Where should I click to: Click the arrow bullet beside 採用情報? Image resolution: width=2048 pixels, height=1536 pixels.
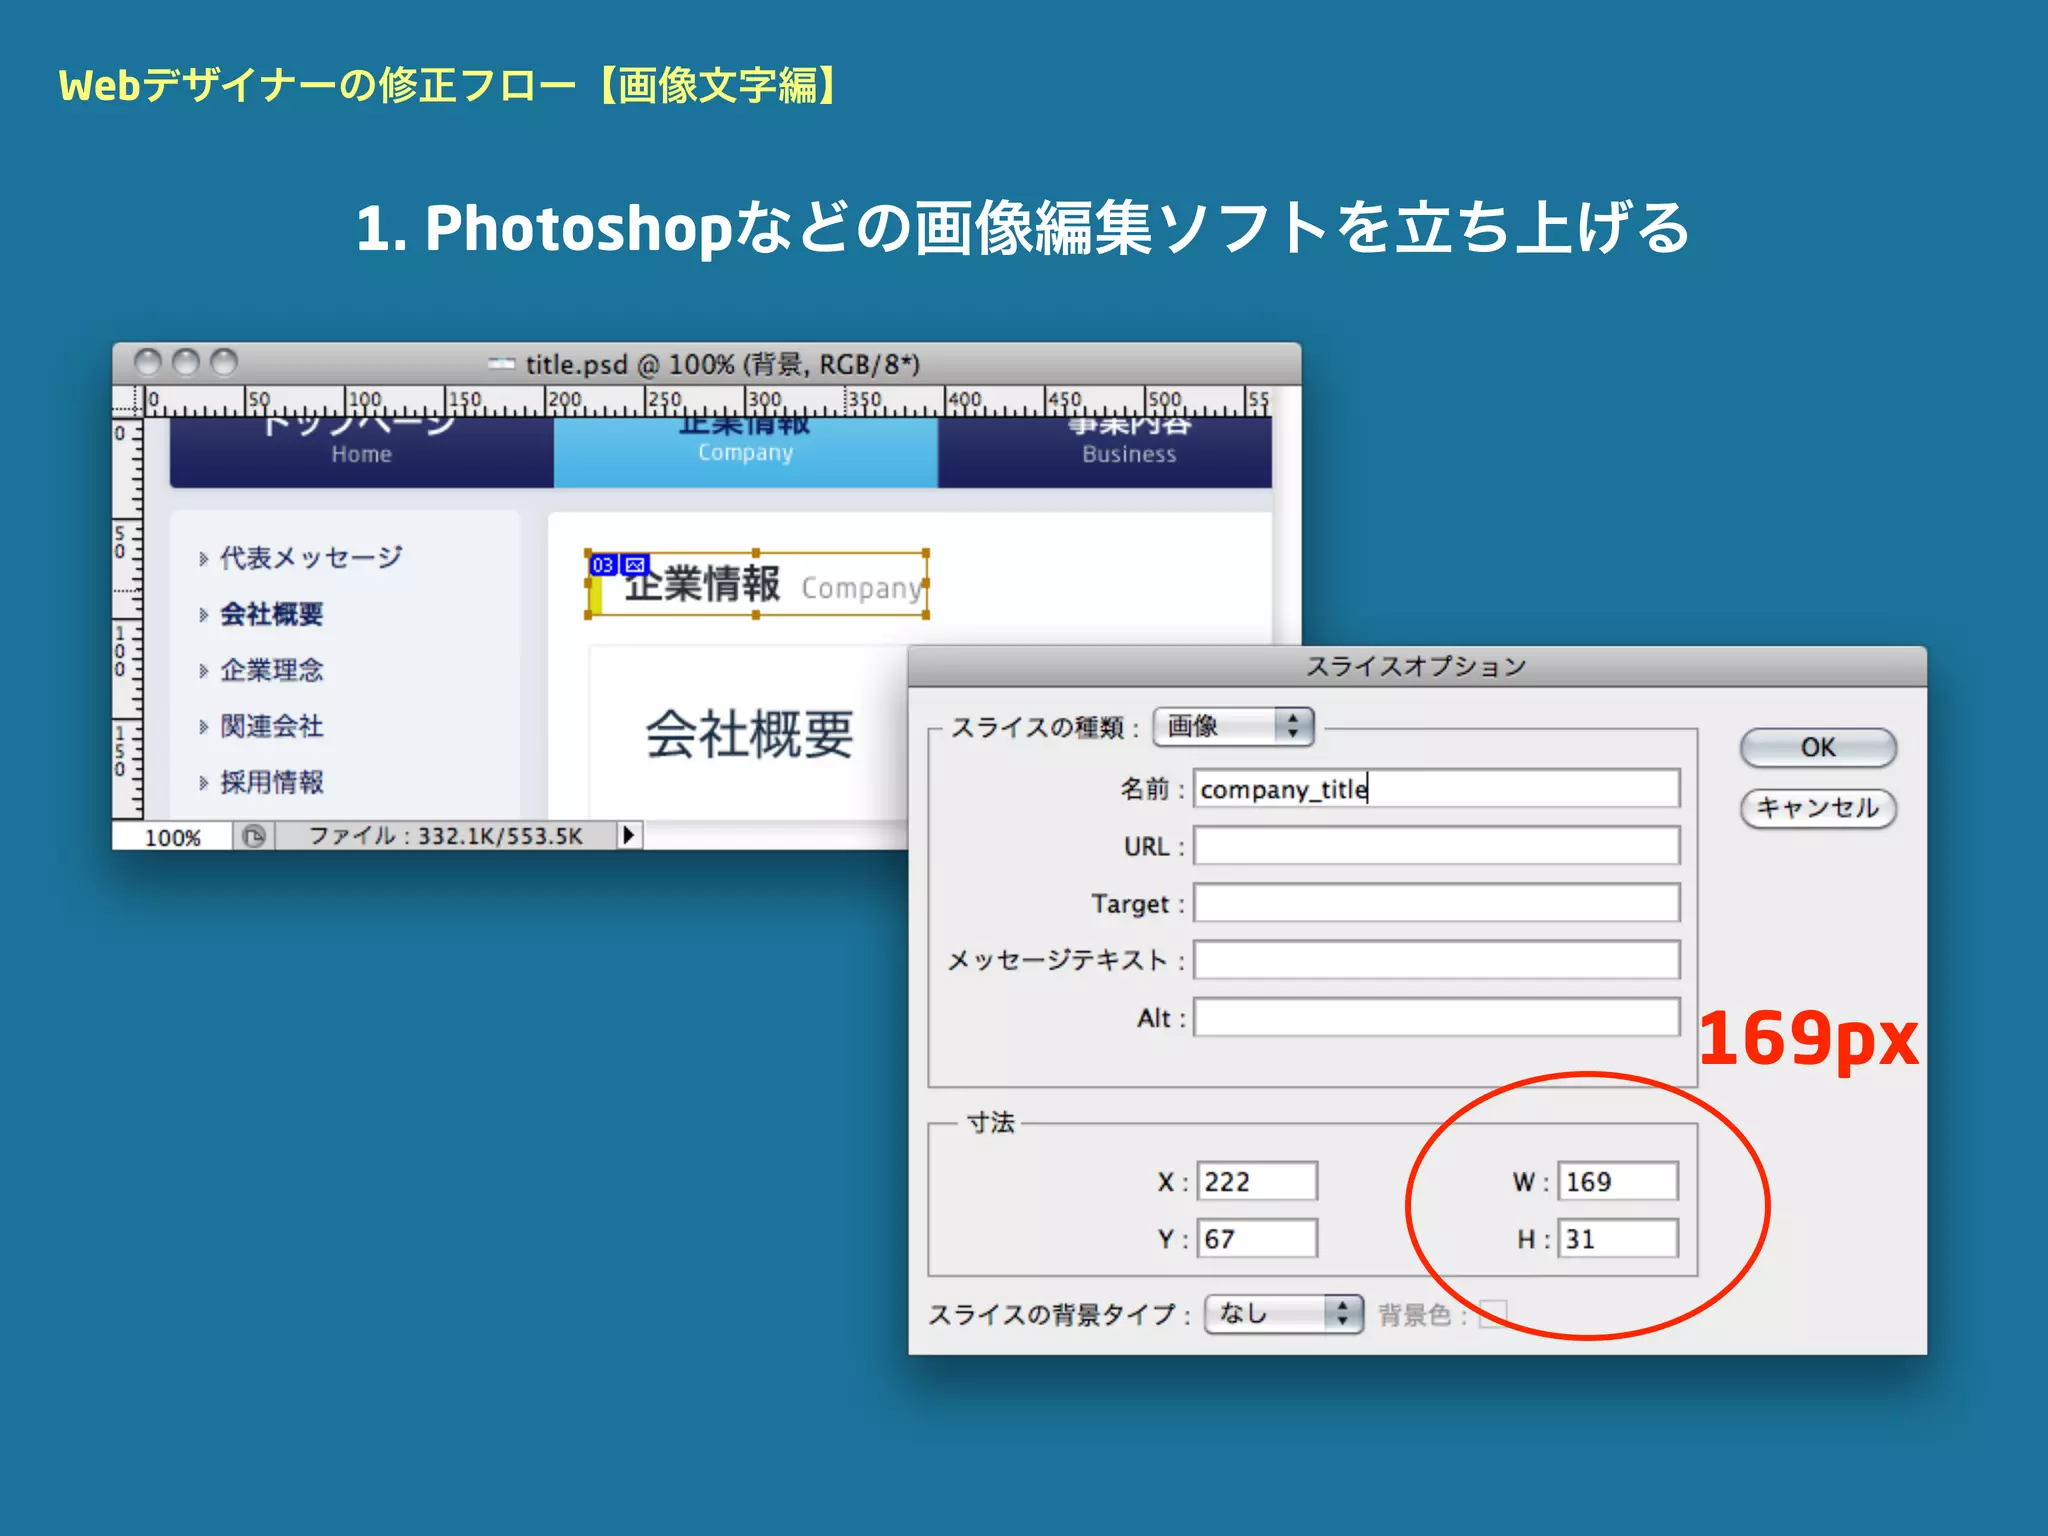(203, 782)
